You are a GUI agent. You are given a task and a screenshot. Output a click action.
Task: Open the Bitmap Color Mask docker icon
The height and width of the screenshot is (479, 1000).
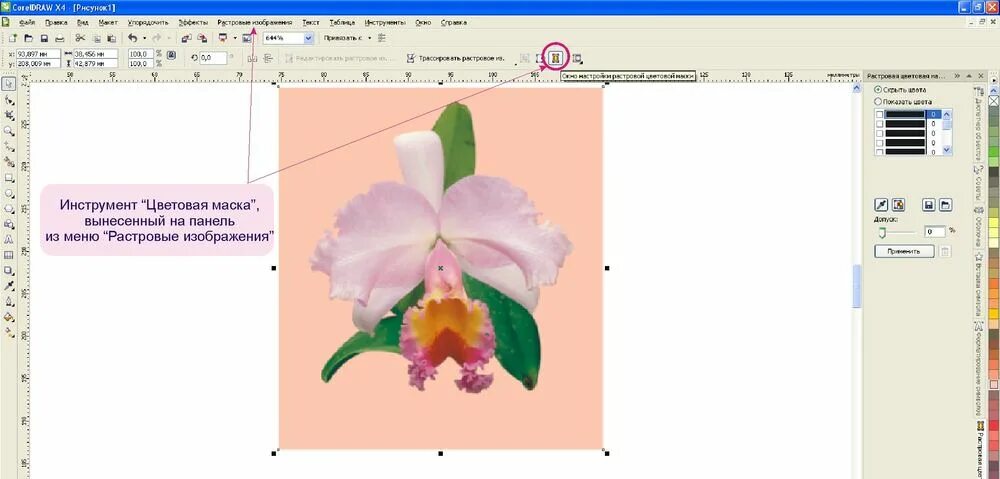(556, 58)
